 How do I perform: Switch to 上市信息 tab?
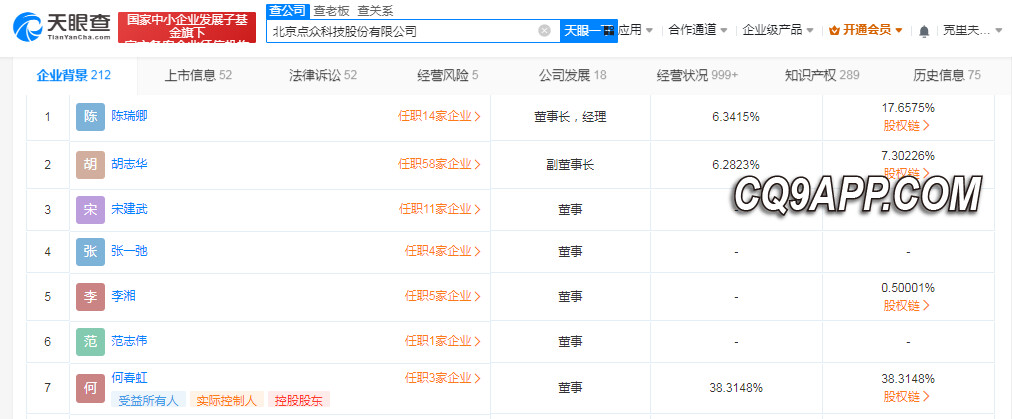(198, 76)
